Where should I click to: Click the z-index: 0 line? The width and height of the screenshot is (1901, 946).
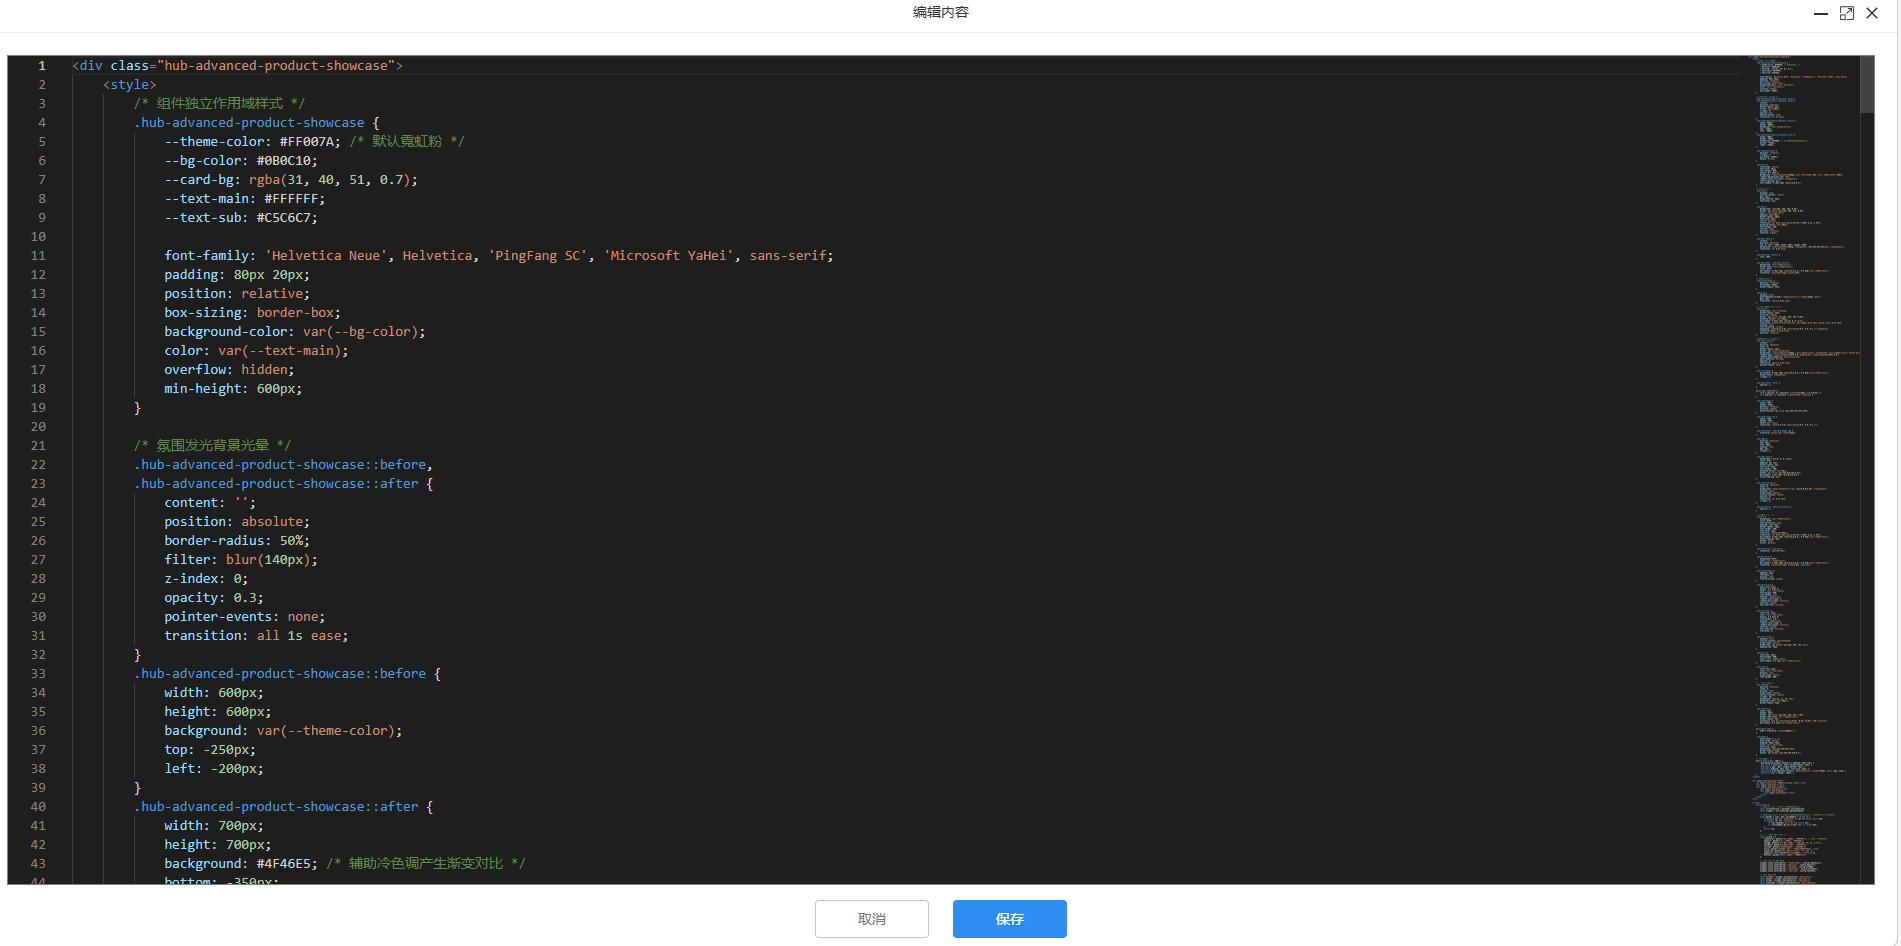(206, 579)
